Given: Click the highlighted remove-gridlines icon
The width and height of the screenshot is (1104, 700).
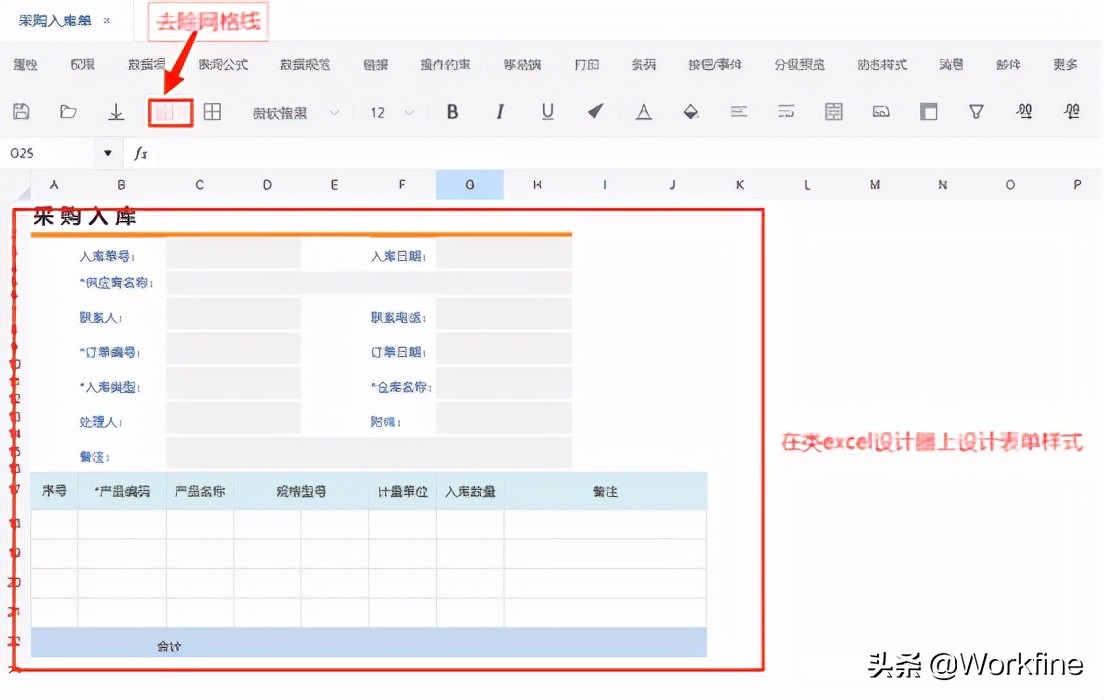Looking at the screenshot, I should 170,112.
